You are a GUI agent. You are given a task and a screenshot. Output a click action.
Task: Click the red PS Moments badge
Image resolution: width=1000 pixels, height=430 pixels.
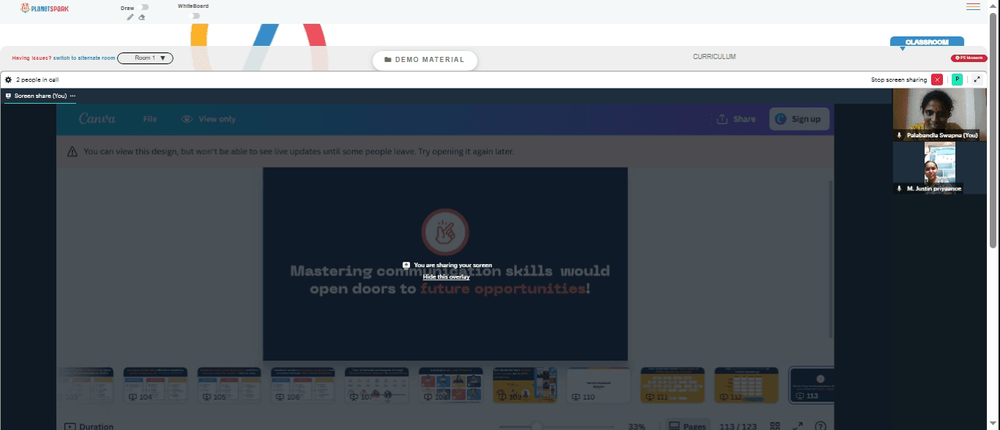[969, 58]
